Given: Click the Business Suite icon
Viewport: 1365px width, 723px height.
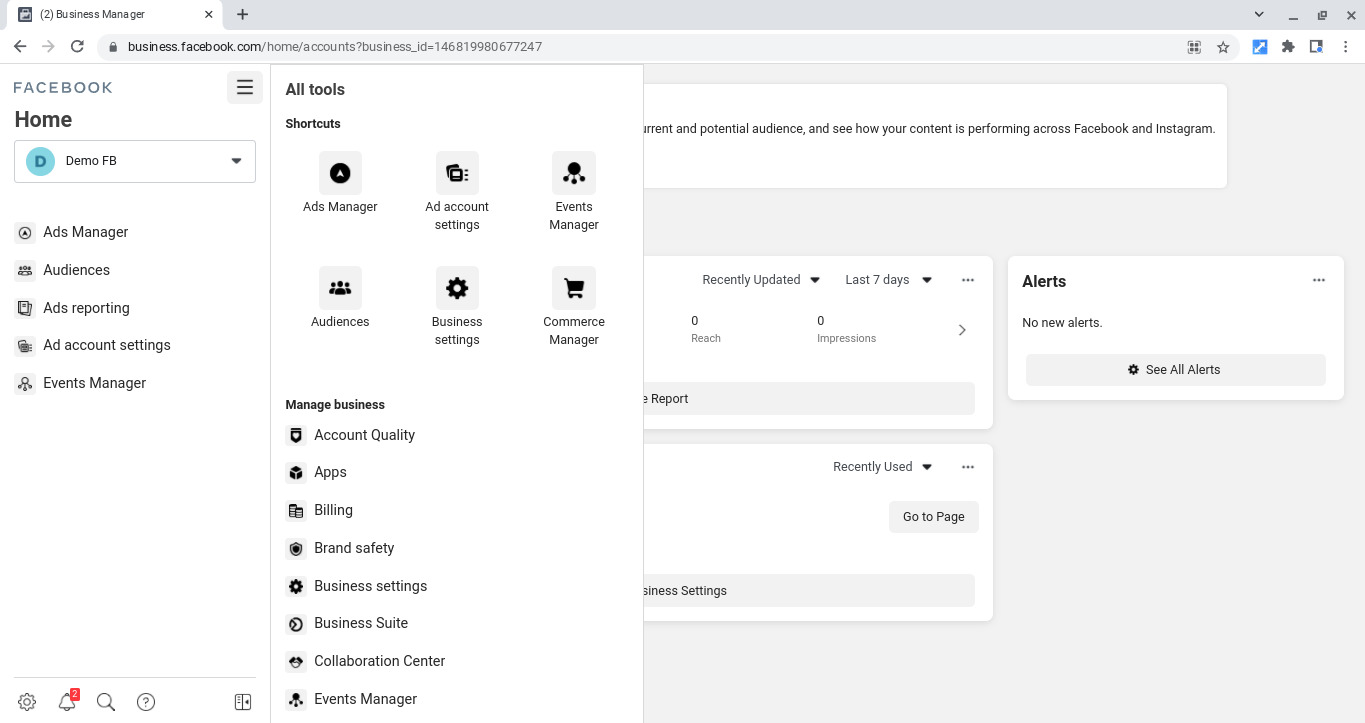Looking at the screenshot, I should (x=296, y=624).
